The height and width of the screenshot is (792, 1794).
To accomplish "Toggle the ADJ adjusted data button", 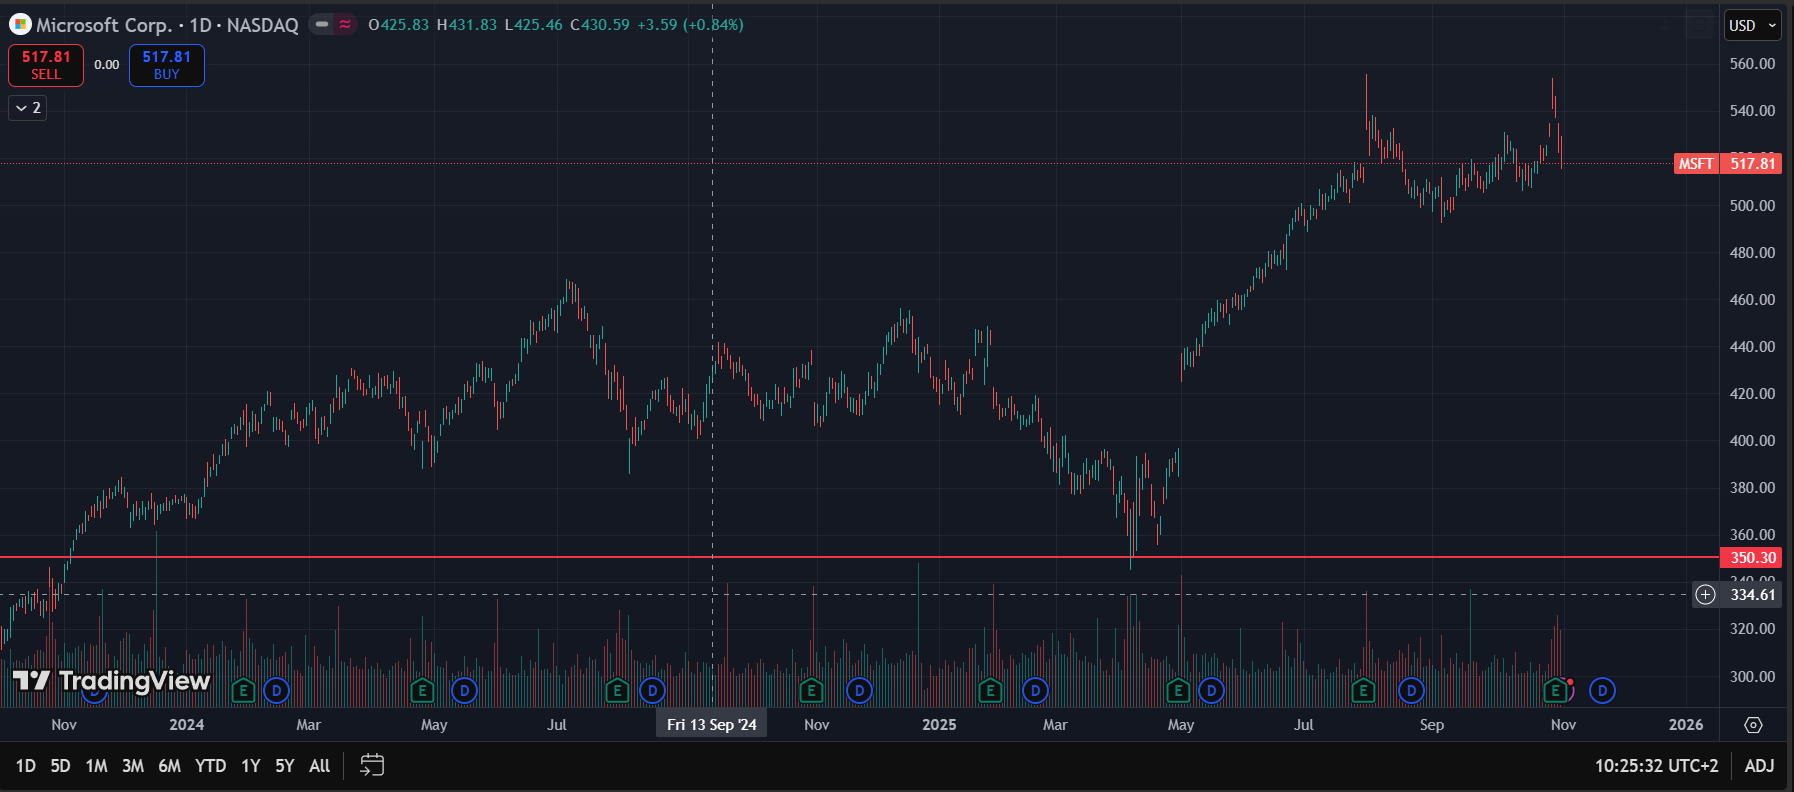I will [1759, 766].
